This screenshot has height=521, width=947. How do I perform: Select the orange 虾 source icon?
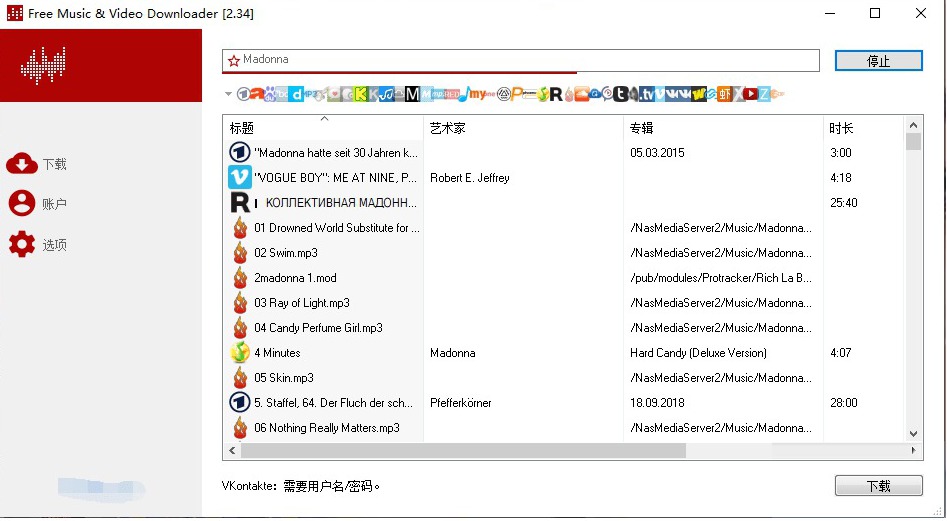724,94
